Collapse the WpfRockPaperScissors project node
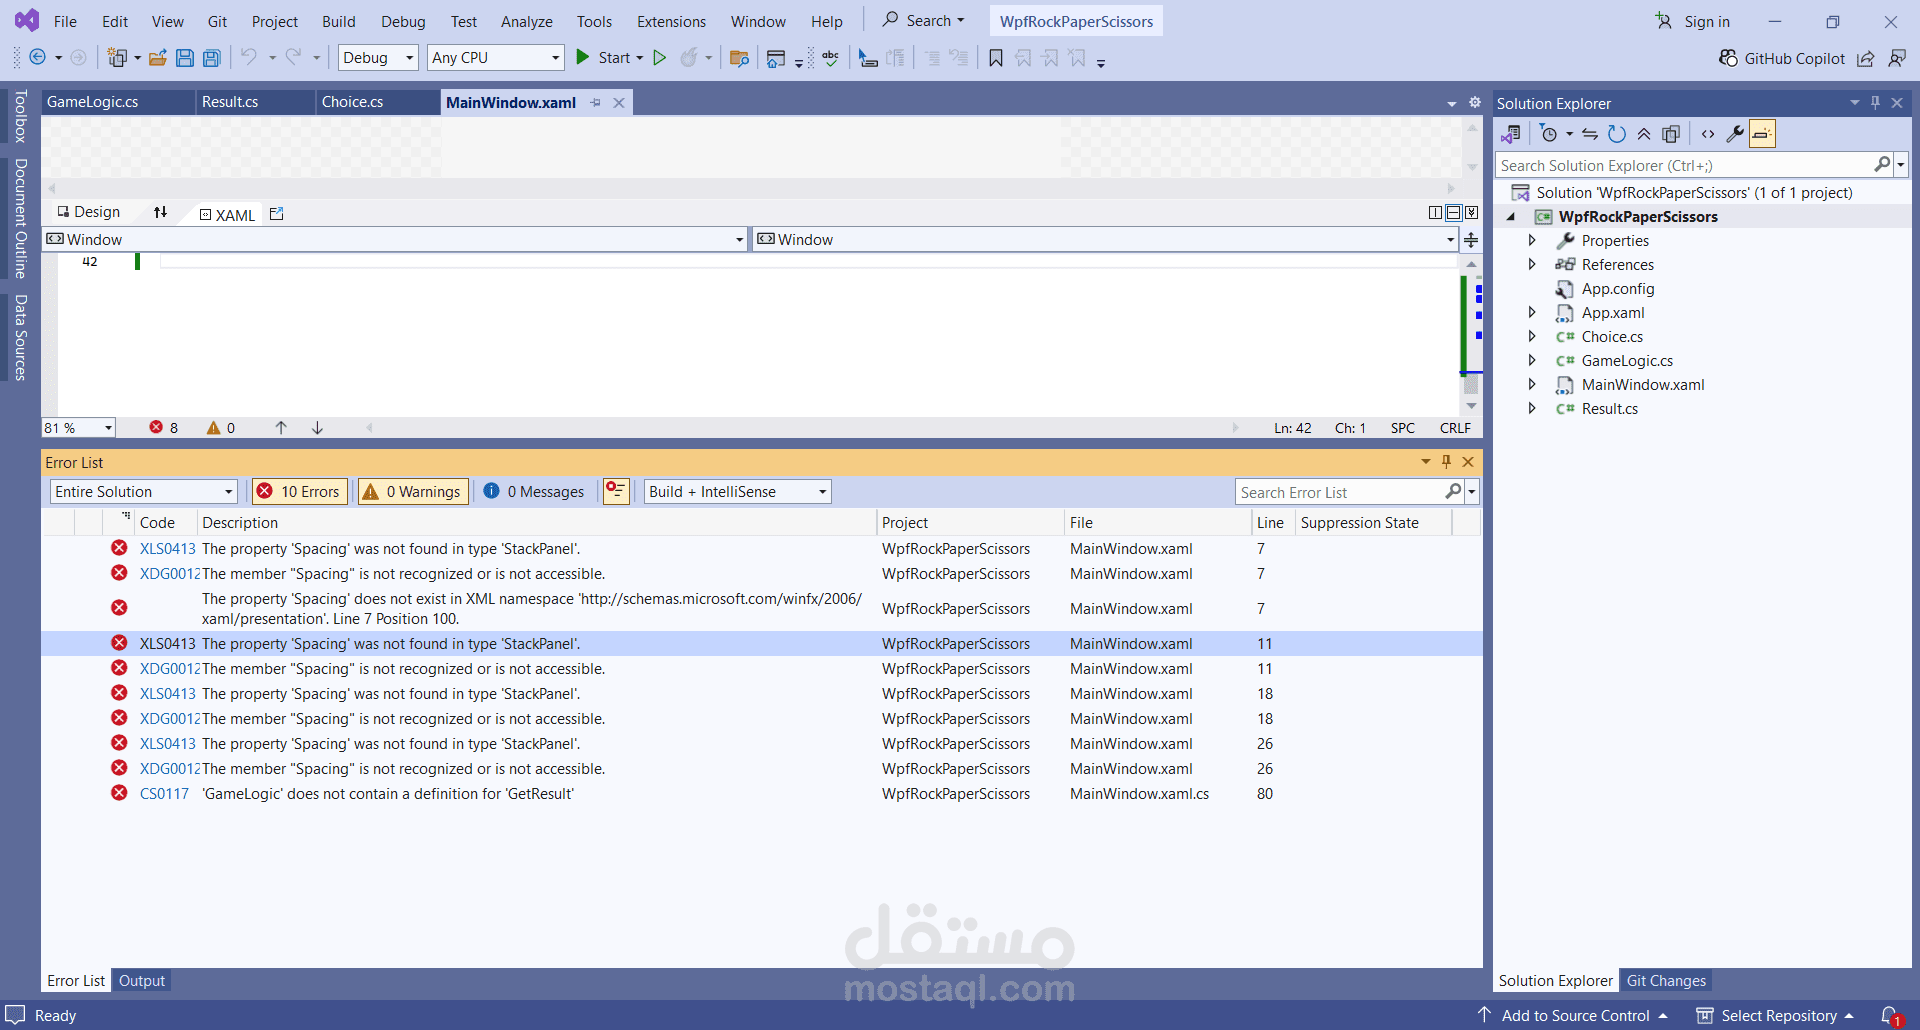 (1511, 217)
